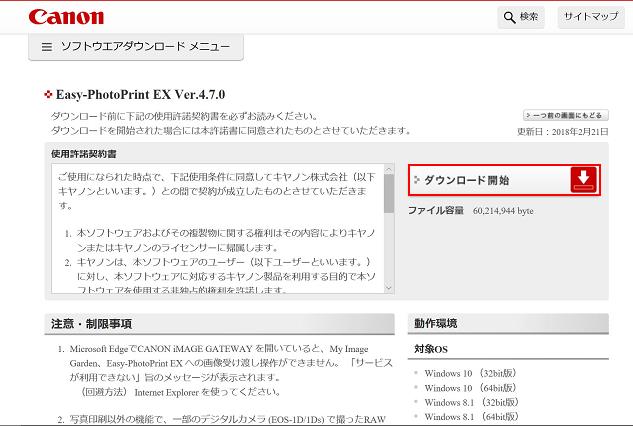The width and height of the screenshot is (633, 426).
Task: Click the 使用許諾契約書 label
Action: tap(84, 154)
